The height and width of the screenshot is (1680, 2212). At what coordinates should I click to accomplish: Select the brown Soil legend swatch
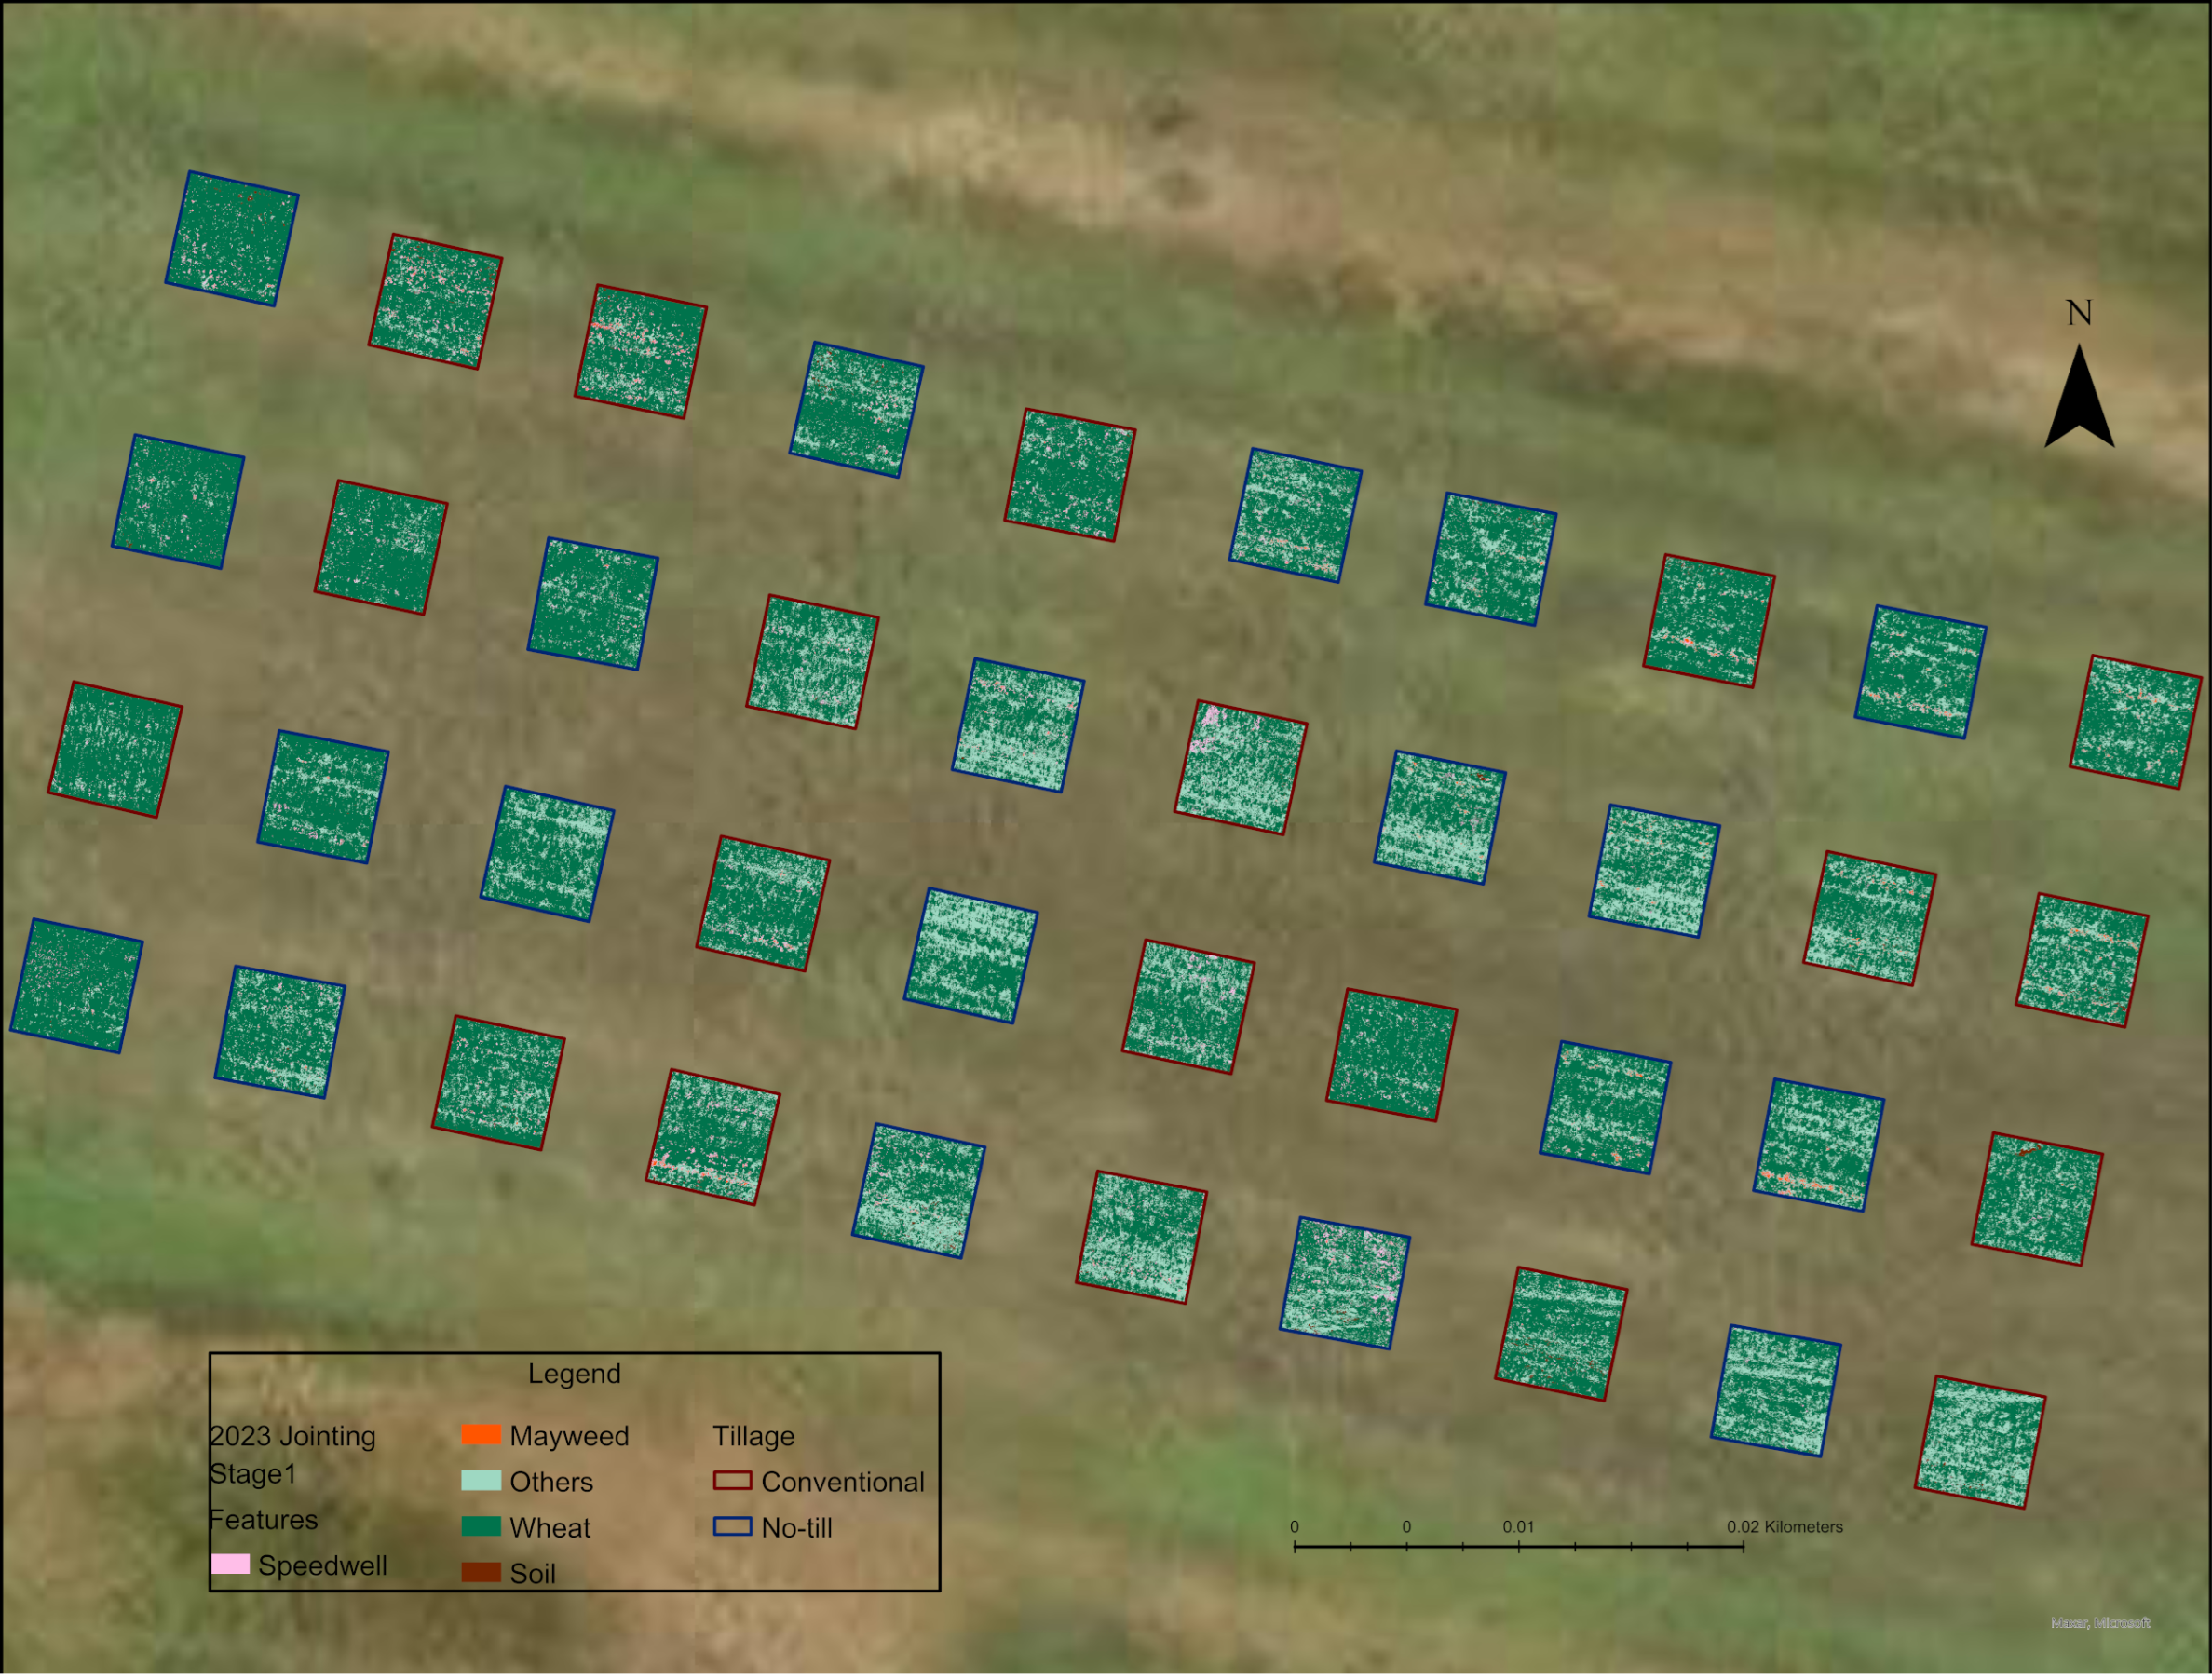tap(481, 1572)
